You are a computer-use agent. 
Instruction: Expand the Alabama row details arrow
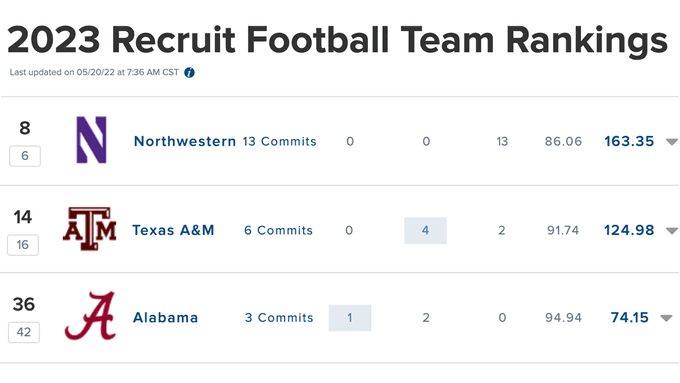tap(667, 318)
